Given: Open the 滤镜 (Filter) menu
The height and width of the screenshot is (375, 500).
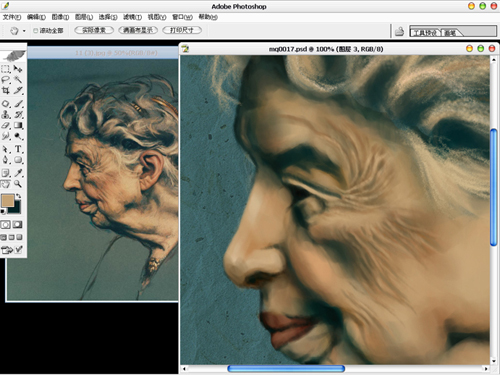Looking at the screenshot, I should click(x=132, y=17).
